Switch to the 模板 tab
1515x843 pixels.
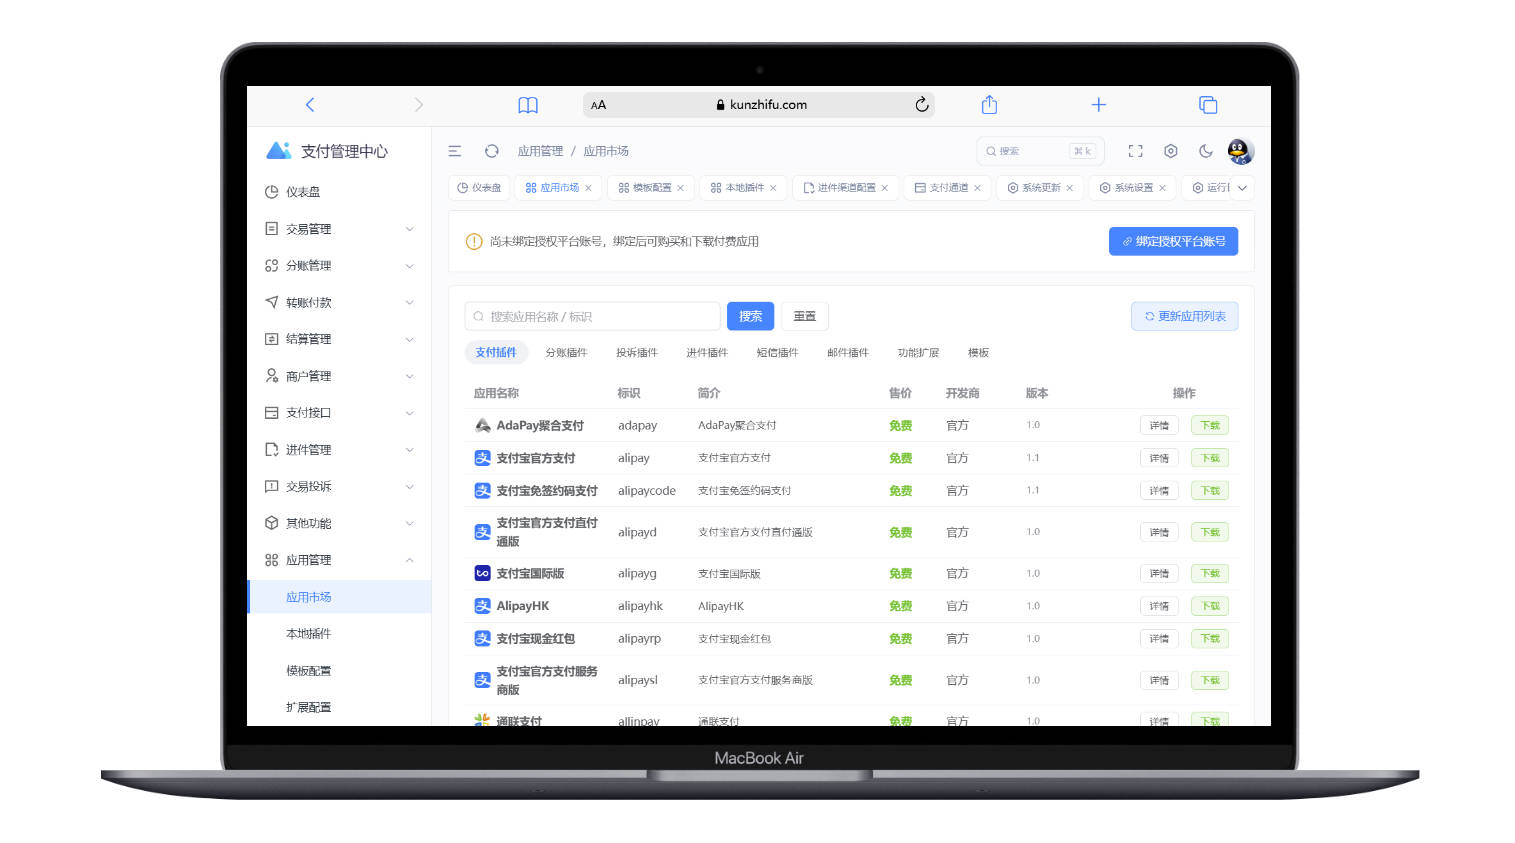coord(979,352)
